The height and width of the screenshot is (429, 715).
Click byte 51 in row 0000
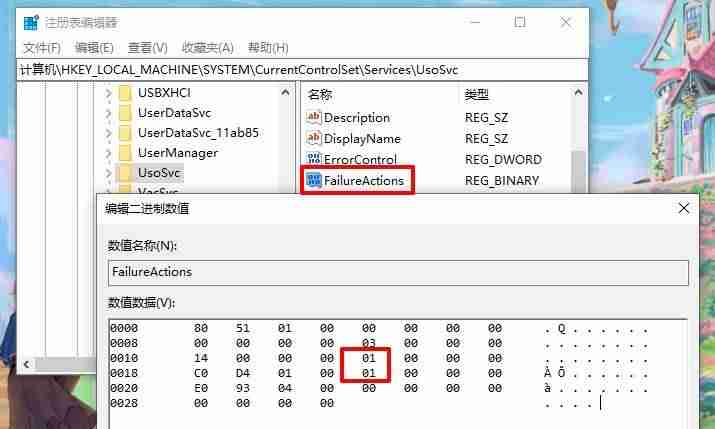pos(243,328)
